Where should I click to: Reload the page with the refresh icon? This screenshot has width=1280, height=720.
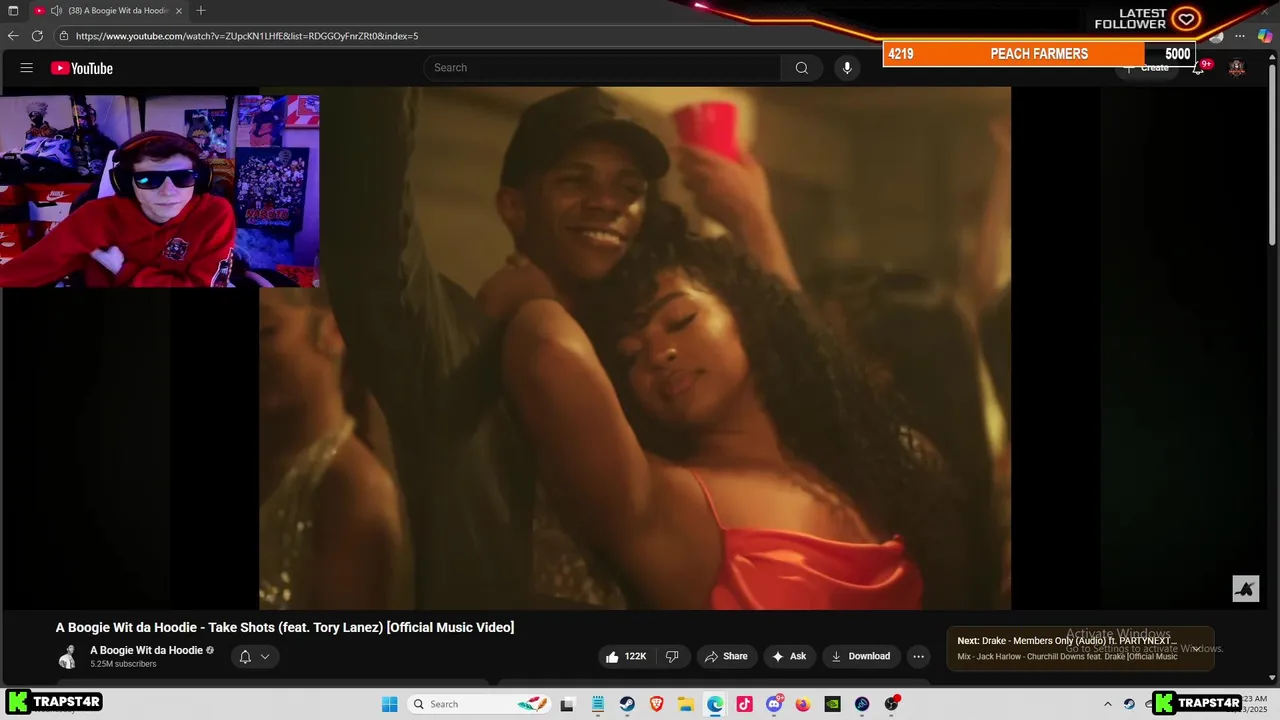[x=37, y=36]
